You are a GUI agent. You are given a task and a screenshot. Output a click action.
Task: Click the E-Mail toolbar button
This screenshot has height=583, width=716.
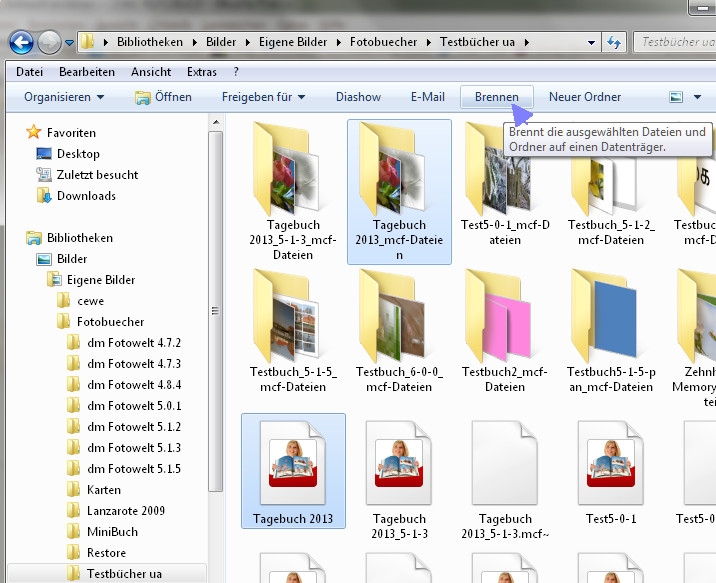point(427,97)
